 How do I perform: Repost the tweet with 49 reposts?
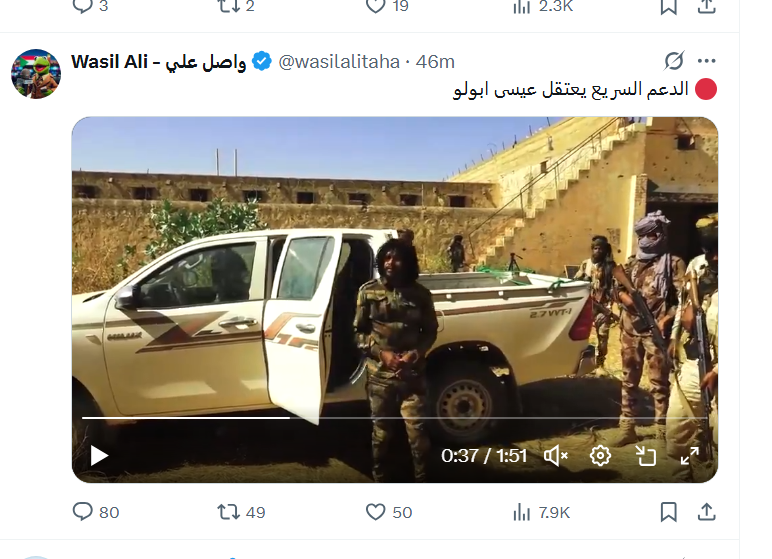(241, 512)
